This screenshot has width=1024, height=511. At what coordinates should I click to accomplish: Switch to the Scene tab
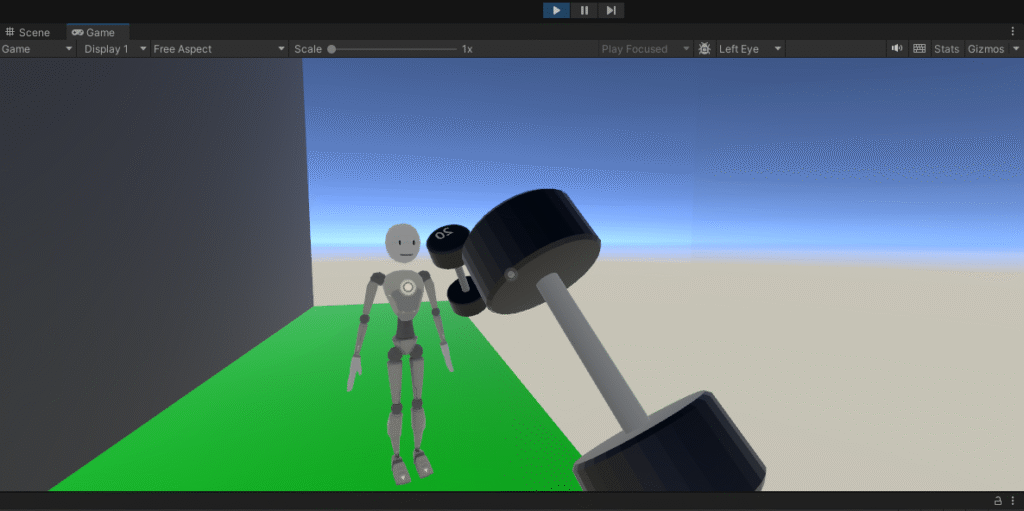(27, 33)
